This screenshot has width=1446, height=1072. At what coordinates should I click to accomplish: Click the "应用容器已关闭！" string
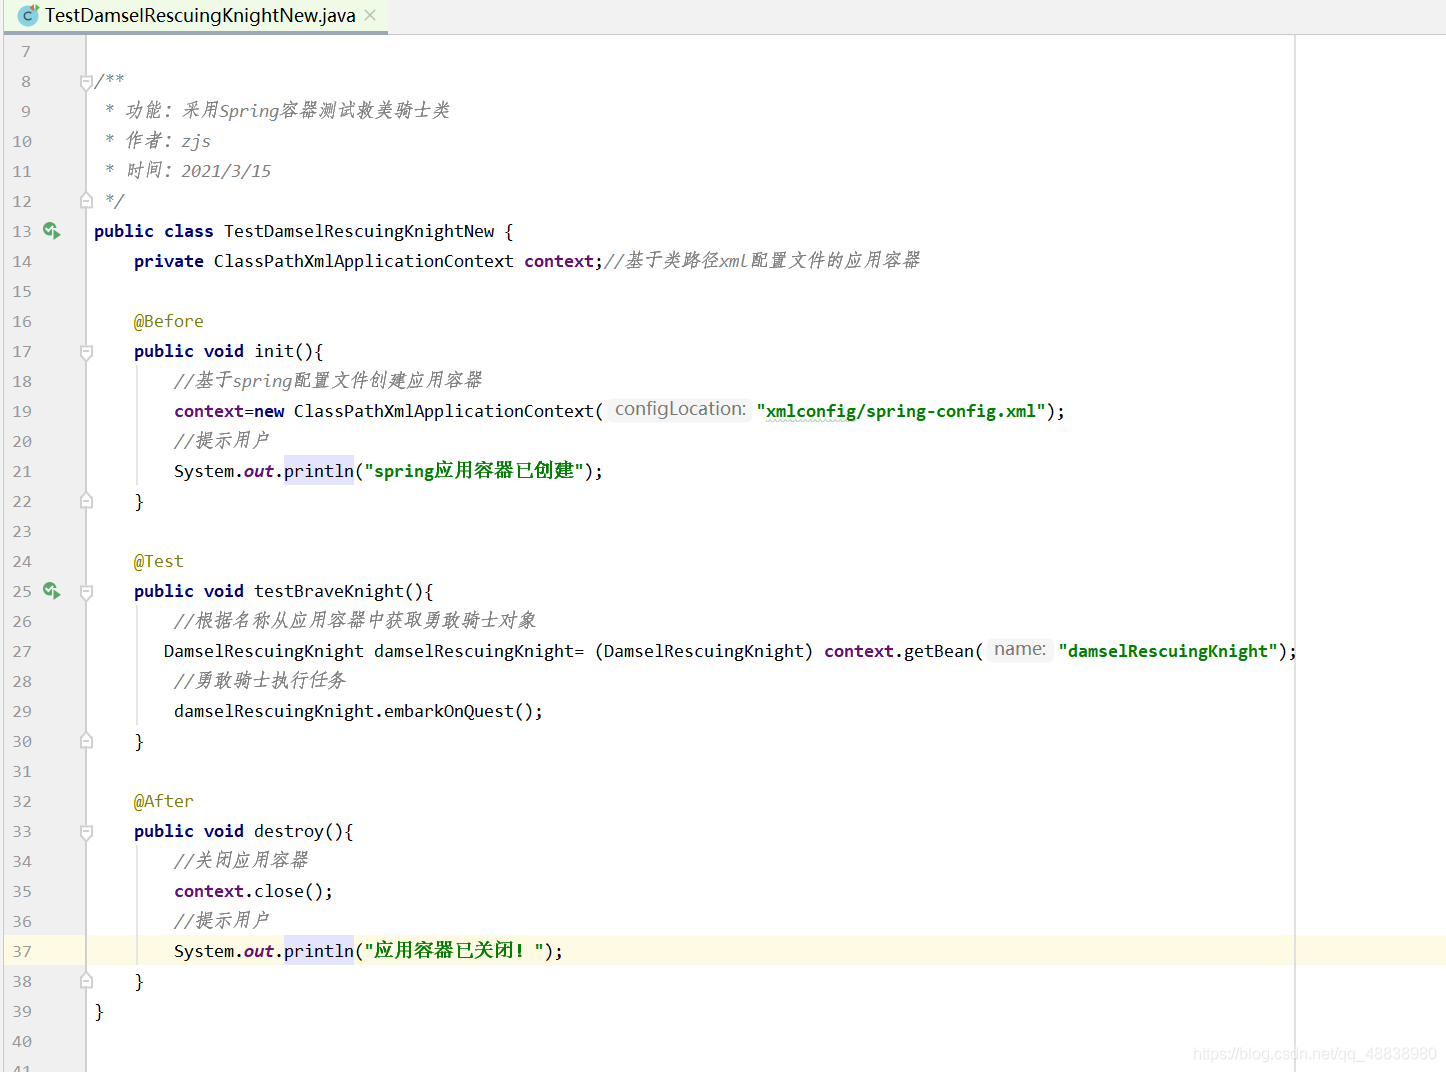click(454, 951)
